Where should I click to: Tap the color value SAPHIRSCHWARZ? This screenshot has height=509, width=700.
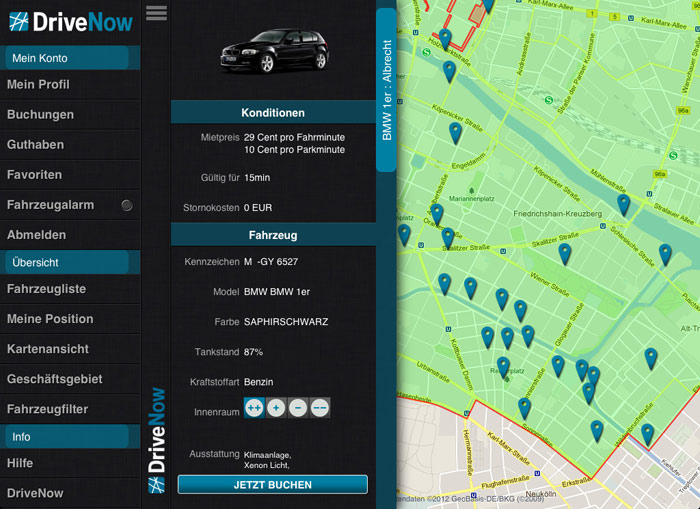click(286, 322)
